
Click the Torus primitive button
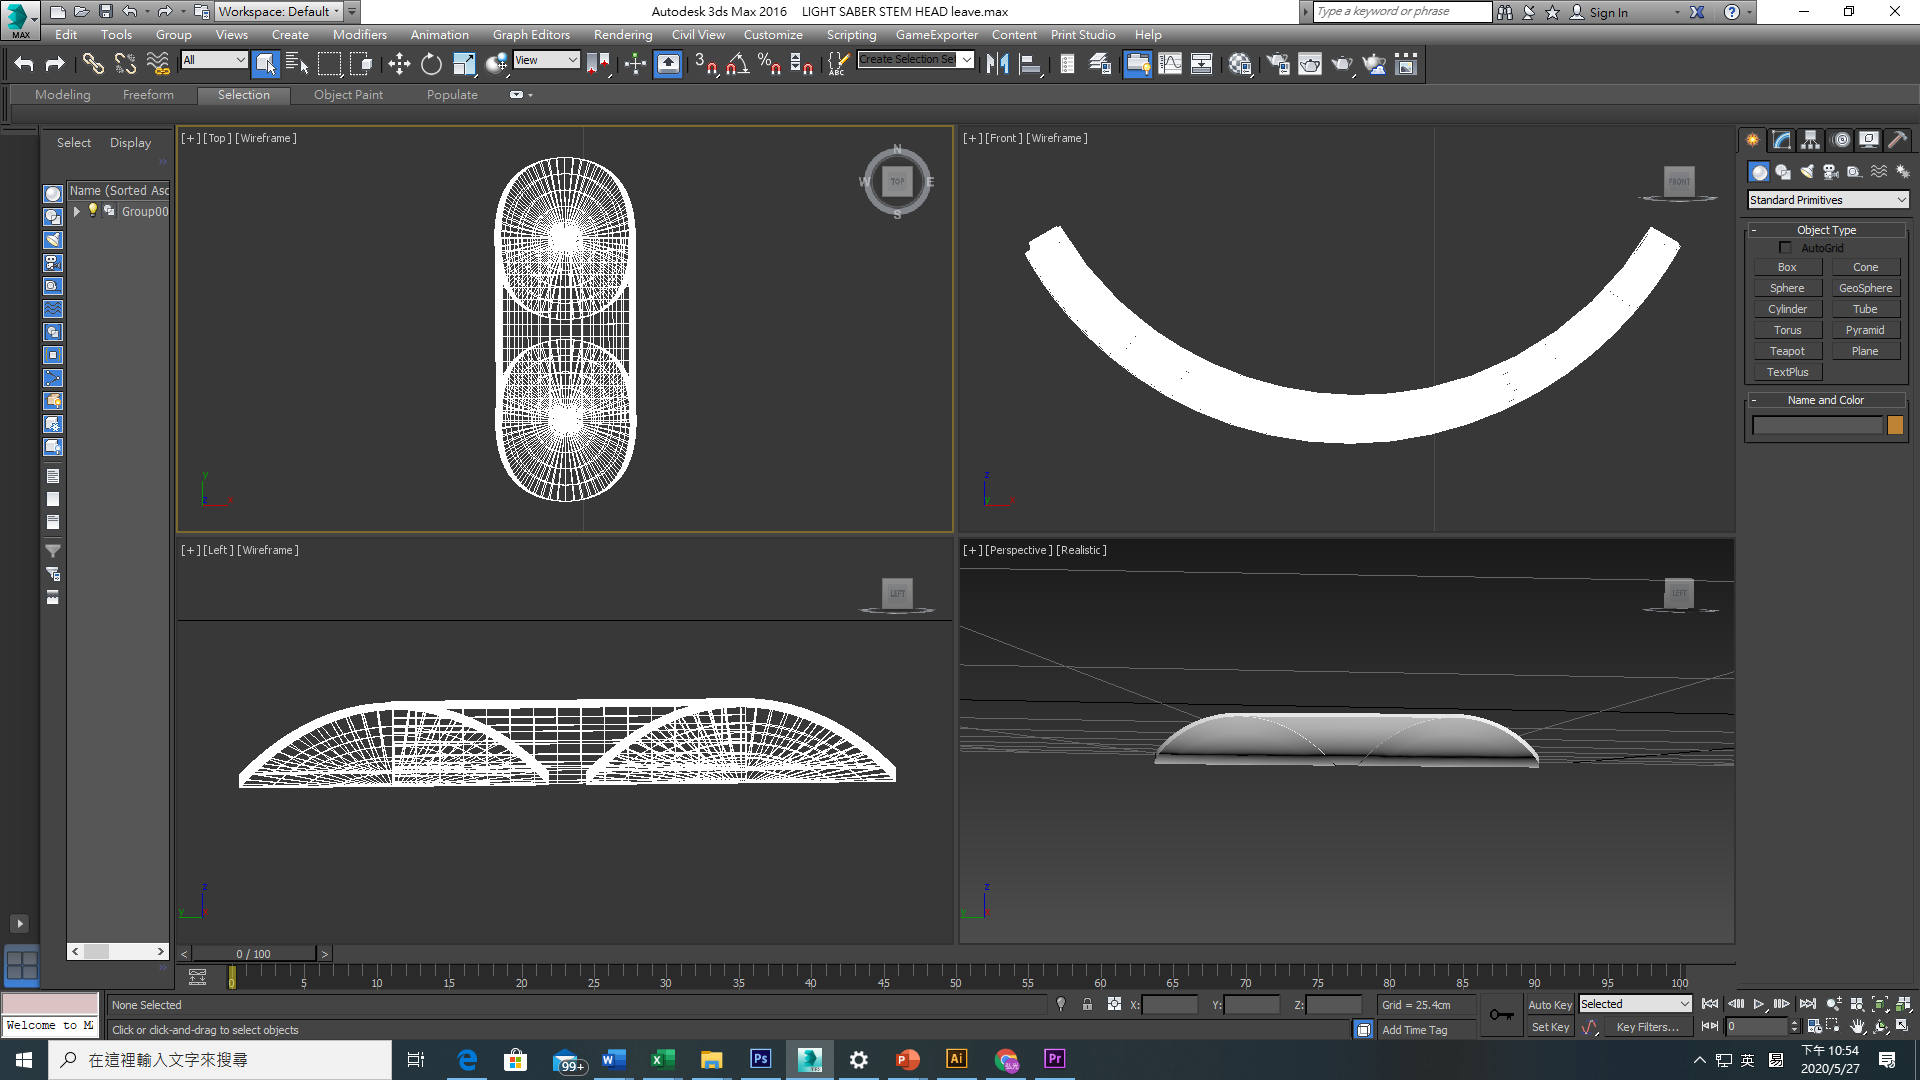point(1787,330)
